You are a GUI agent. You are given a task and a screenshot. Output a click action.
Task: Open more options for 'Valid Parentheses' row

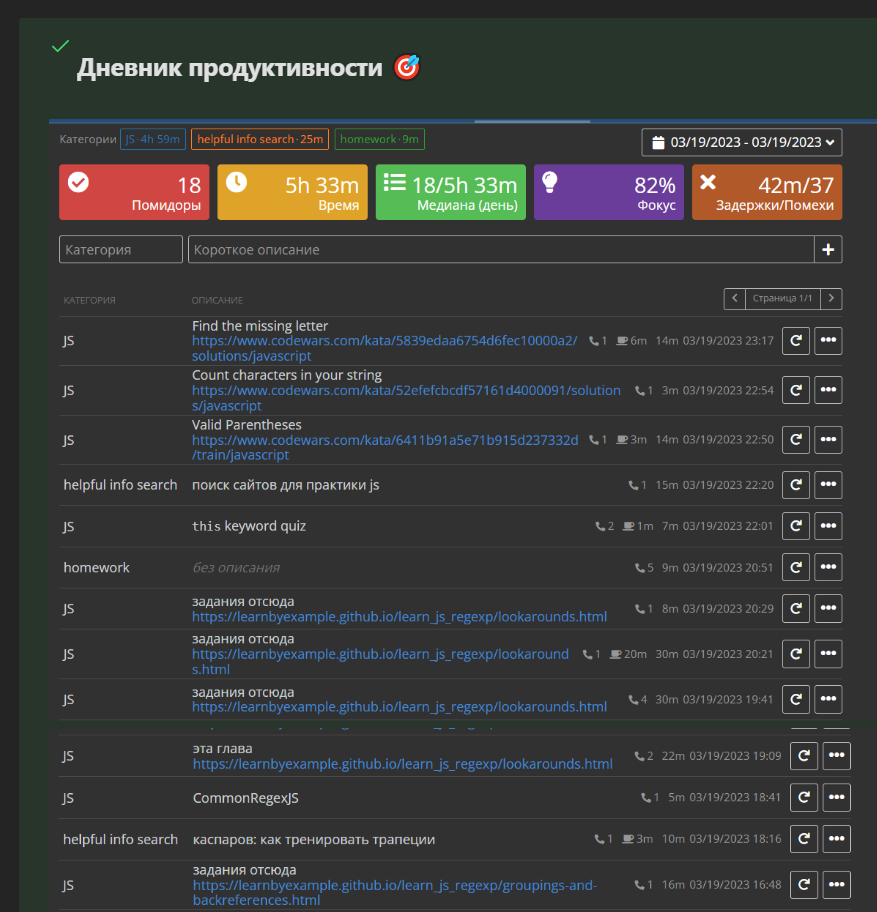pyautogui.click(x=828, y=440)
